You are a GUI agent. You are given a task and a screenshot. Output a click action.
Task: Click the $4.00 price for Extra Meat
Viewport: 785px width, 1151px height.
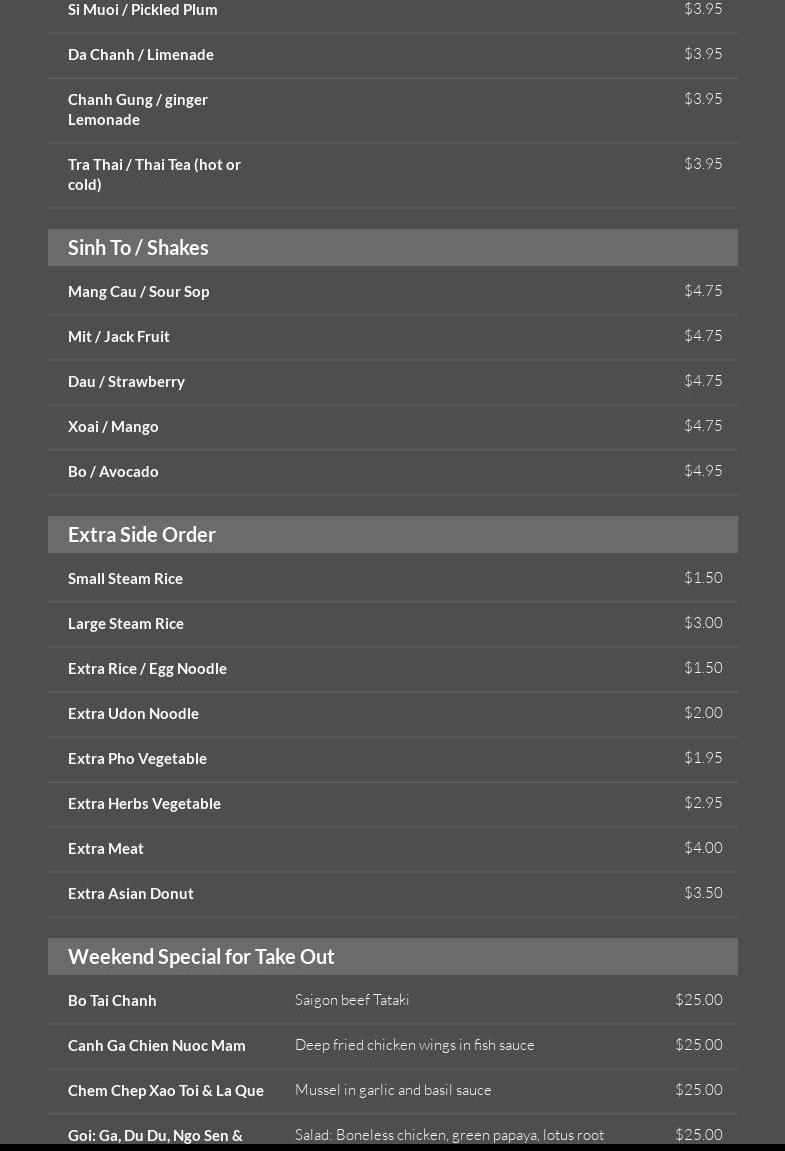[x=703, y=848]
